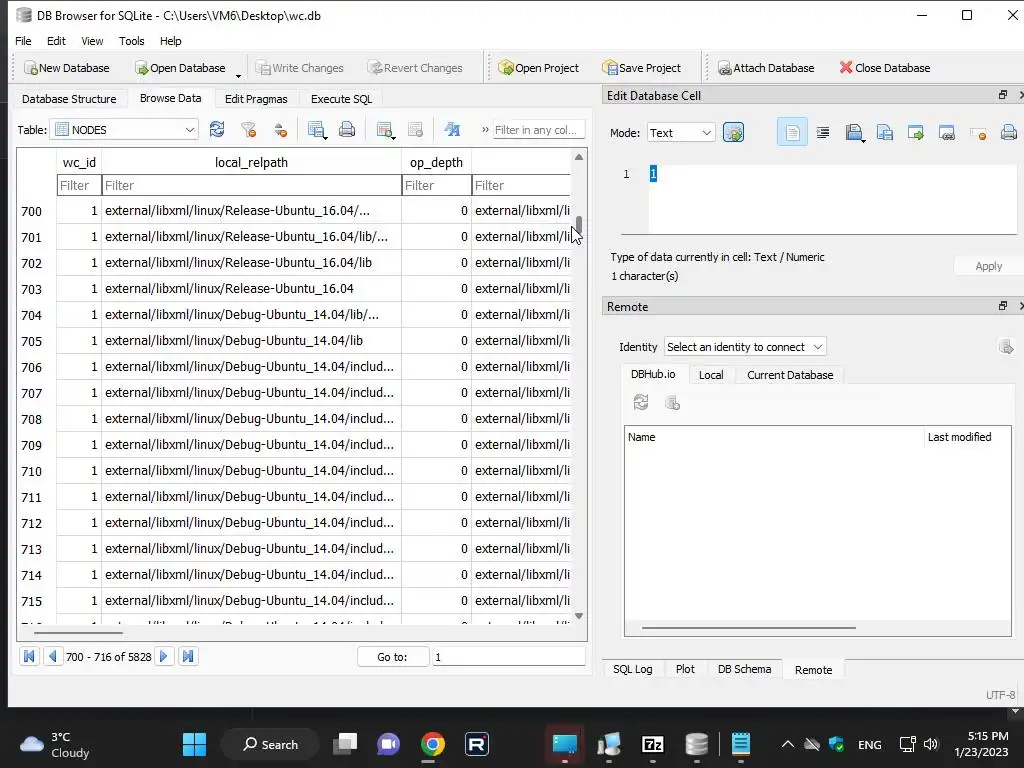Open the import from file icon in cell editor
1024x768 pixels.
point(854,133)
